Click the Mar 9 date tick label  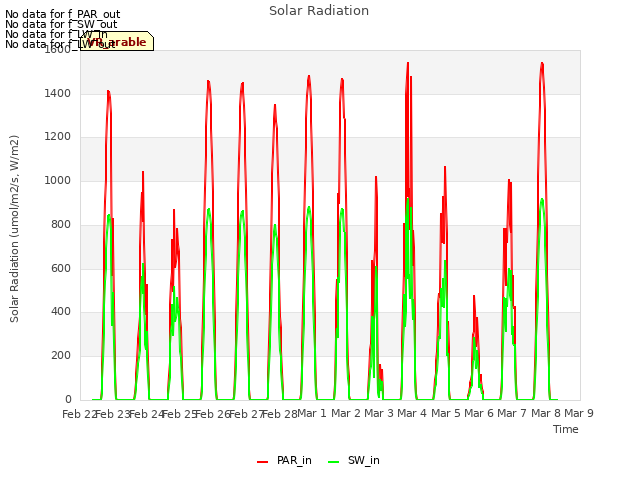click(x=579, y=413)
